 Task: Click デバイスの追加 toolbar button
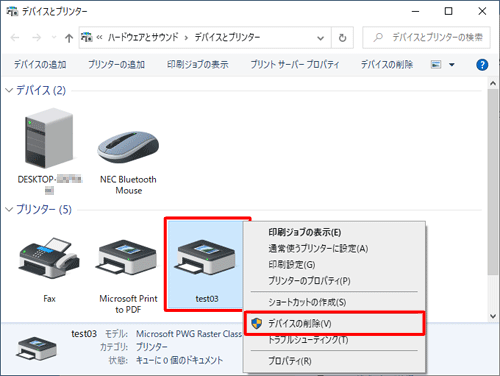click(x=40, y=65)
